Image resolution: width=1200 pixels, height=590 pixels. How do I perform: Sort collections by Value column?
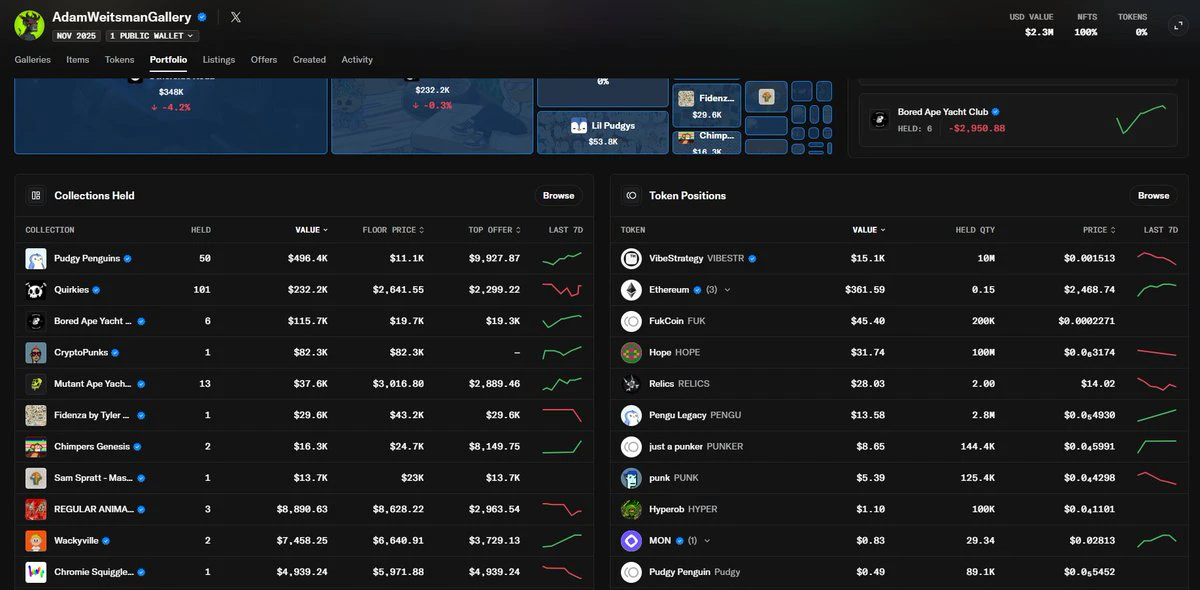[311, 230]
